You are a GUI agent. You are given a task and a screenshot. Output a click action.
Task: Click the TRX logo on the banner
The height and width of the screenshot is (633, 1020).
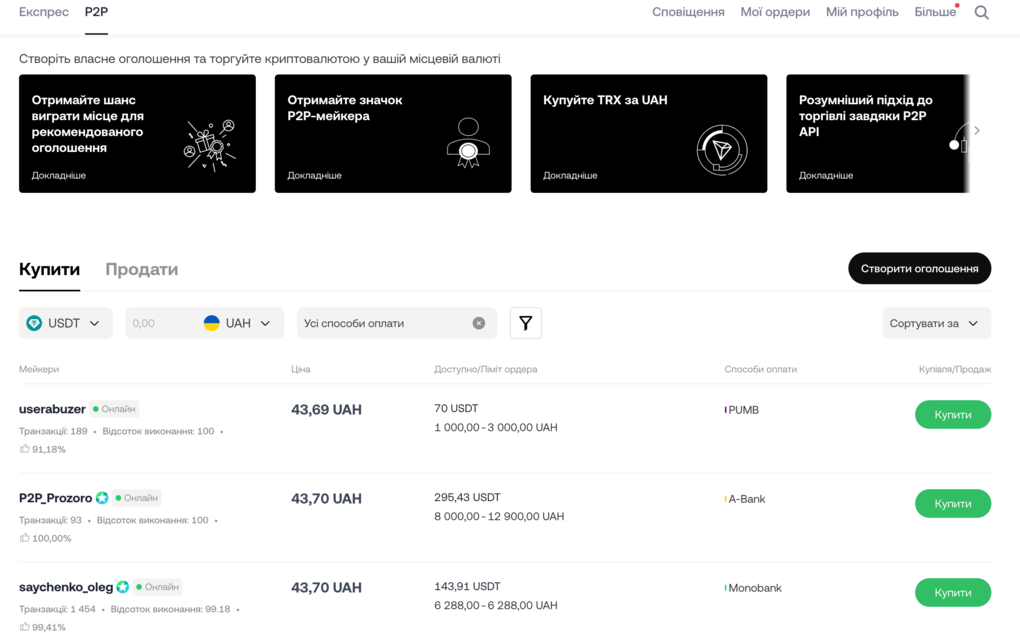(x=721, y=150)
